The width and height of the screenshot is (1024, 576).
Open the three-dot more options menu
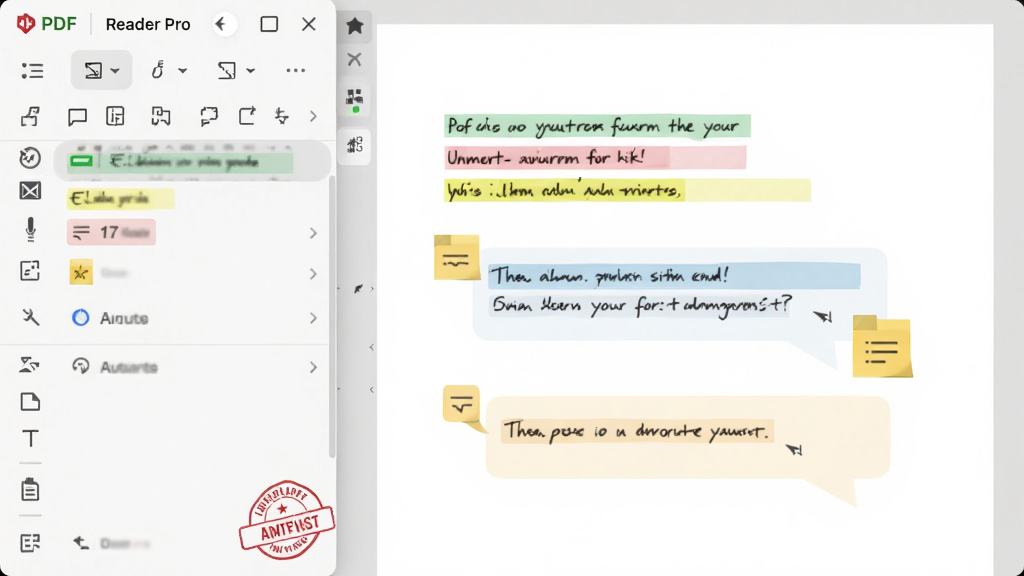296,71
